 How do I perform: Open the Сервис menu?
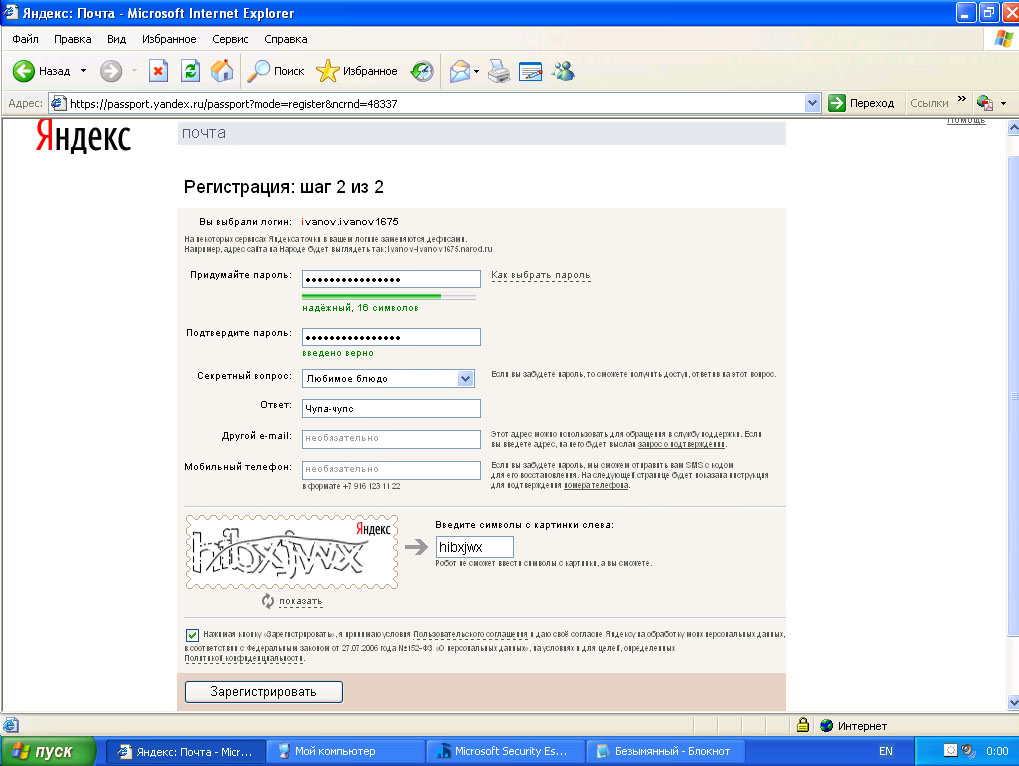point(230,39)
